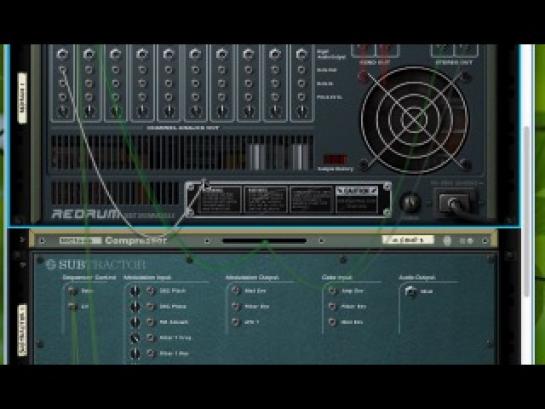This screenshot has height=409, width=545.
Task: Click SubTractor OSC Pitch trim knob
Action: pos(135,291)
